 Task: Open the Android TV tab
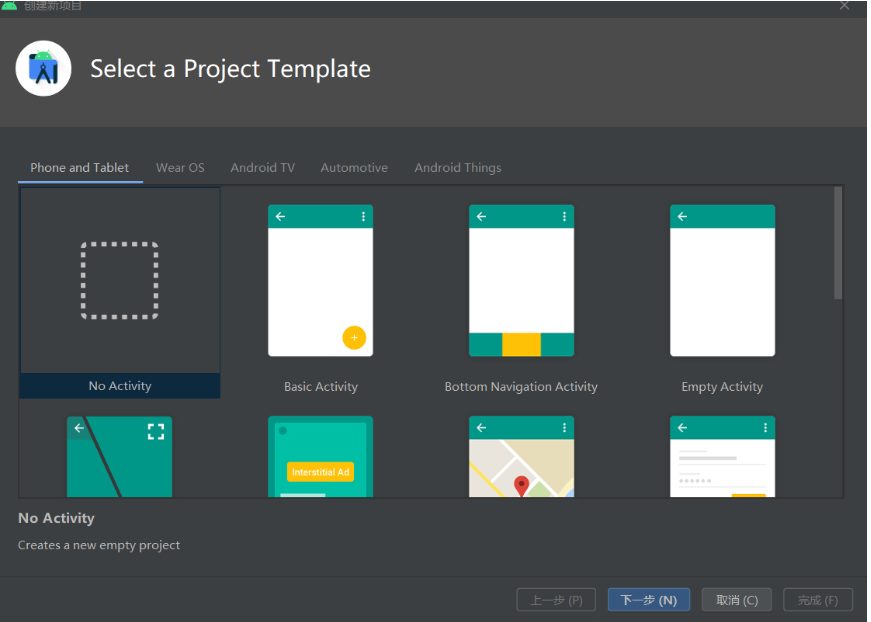(x=263, y=168)
